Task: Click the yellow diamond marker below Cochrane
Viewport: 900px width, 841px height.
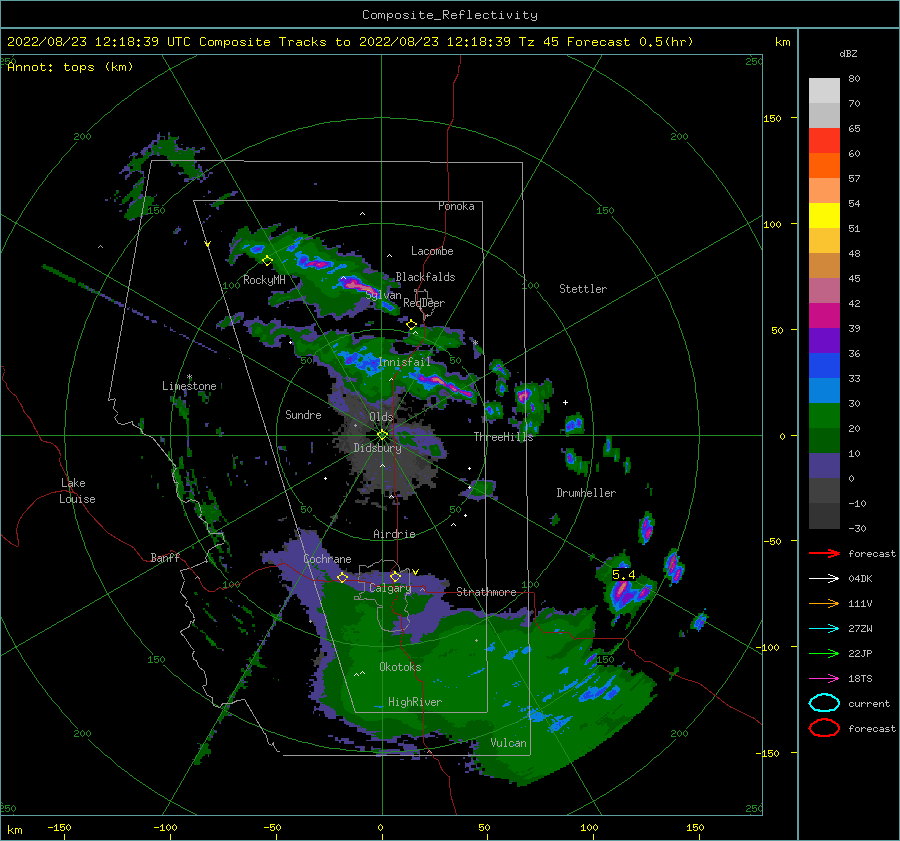Action: (342, 577)
